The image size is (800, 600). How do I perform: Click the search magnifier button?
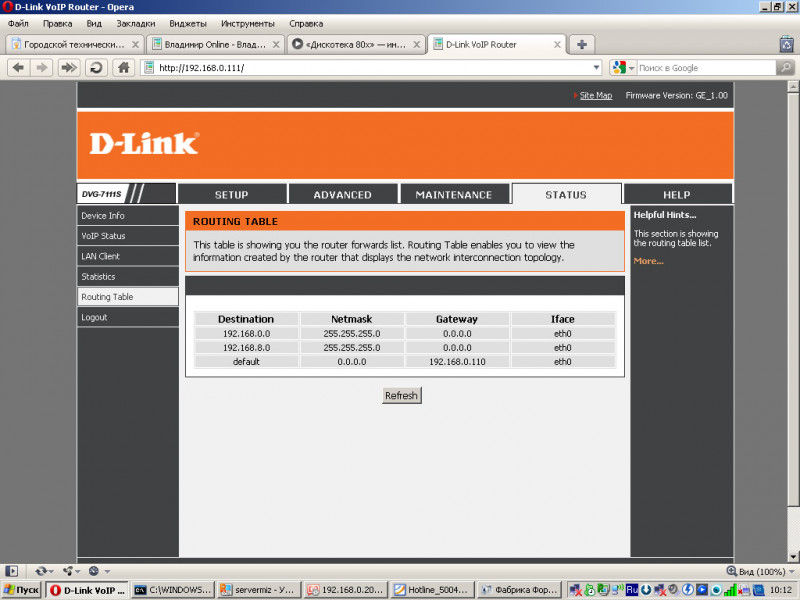785,67
